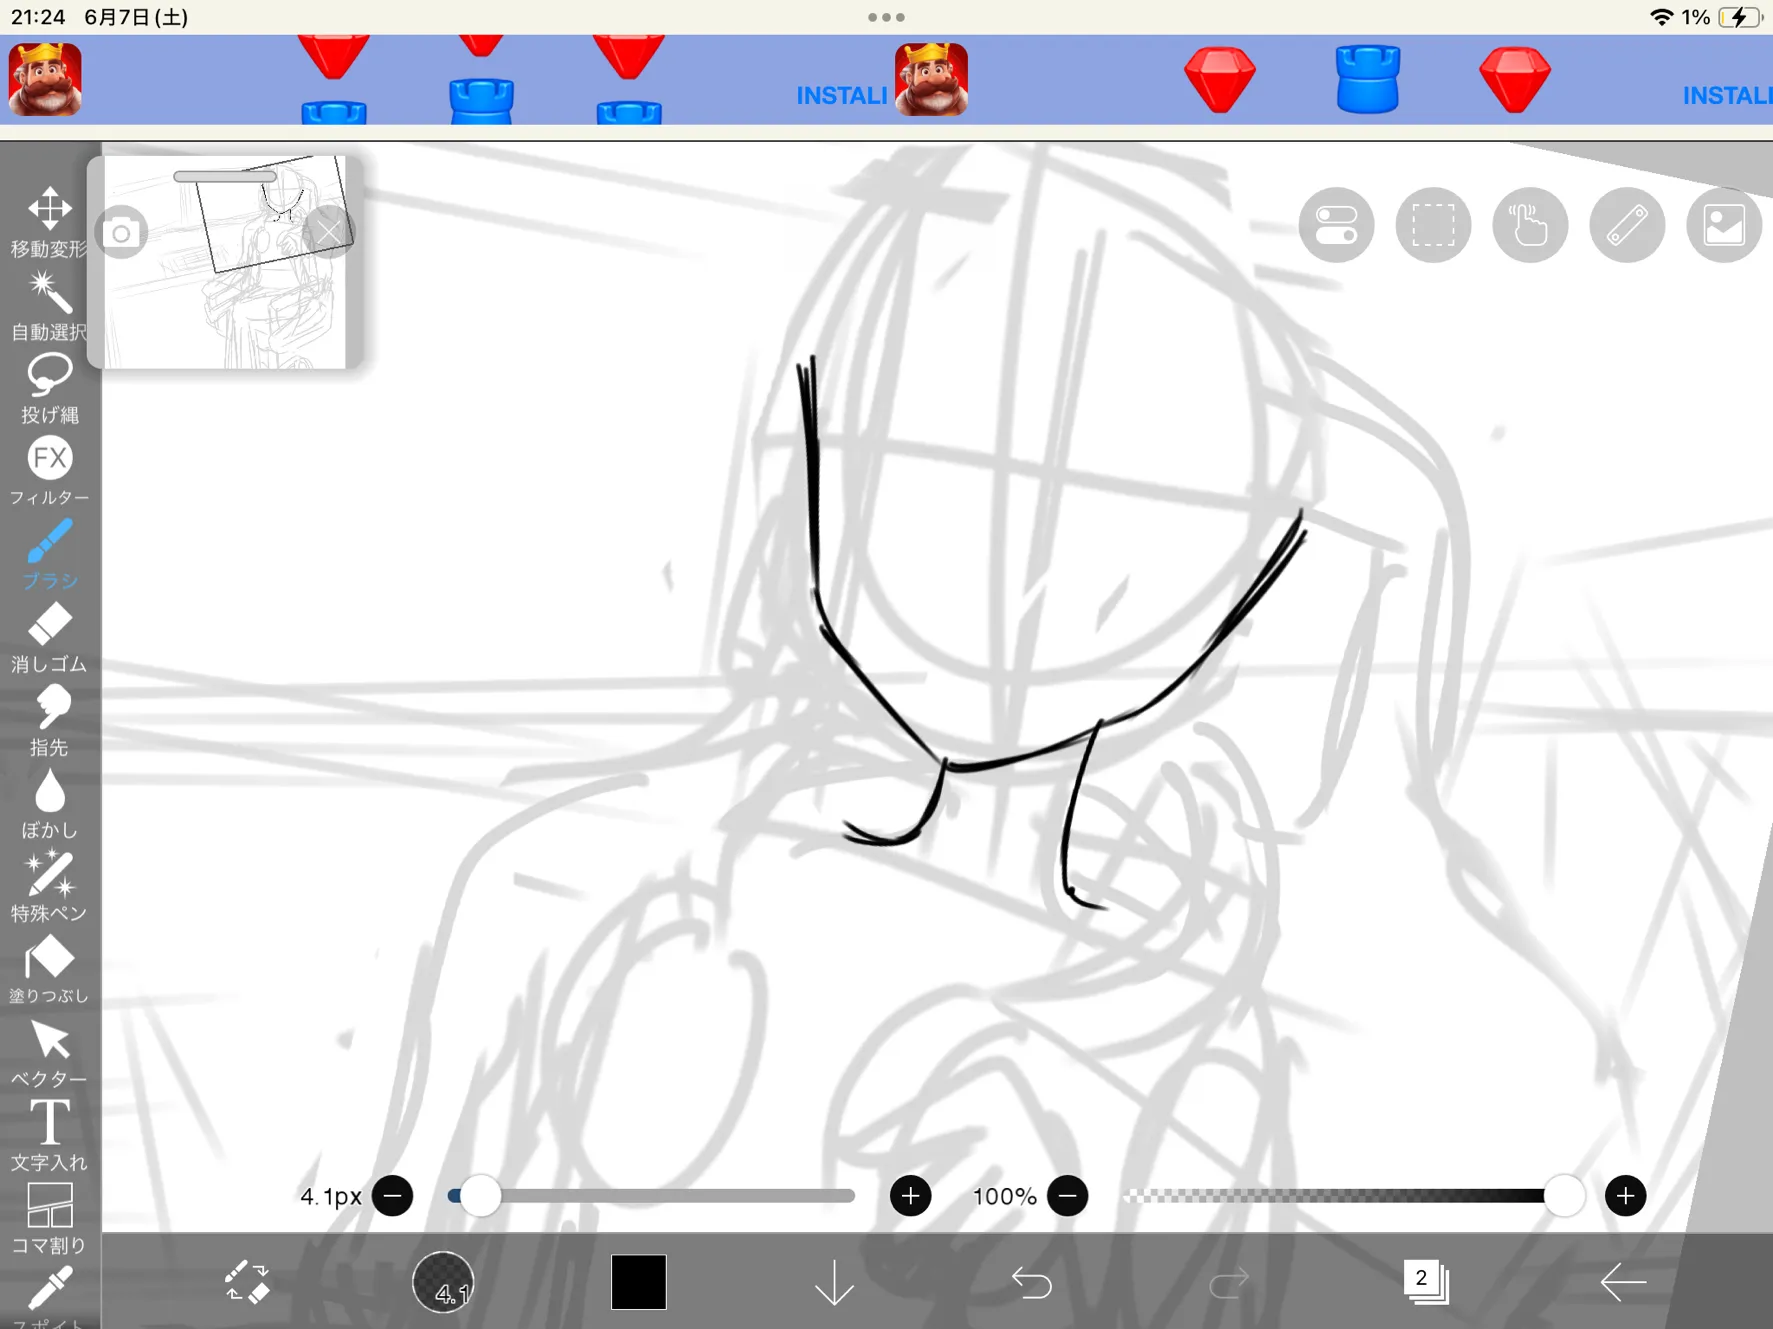The height and width of the screenshot is (1329, 1773).
Task: Open the layers panel showing 2
Action: point(1425,1281)
